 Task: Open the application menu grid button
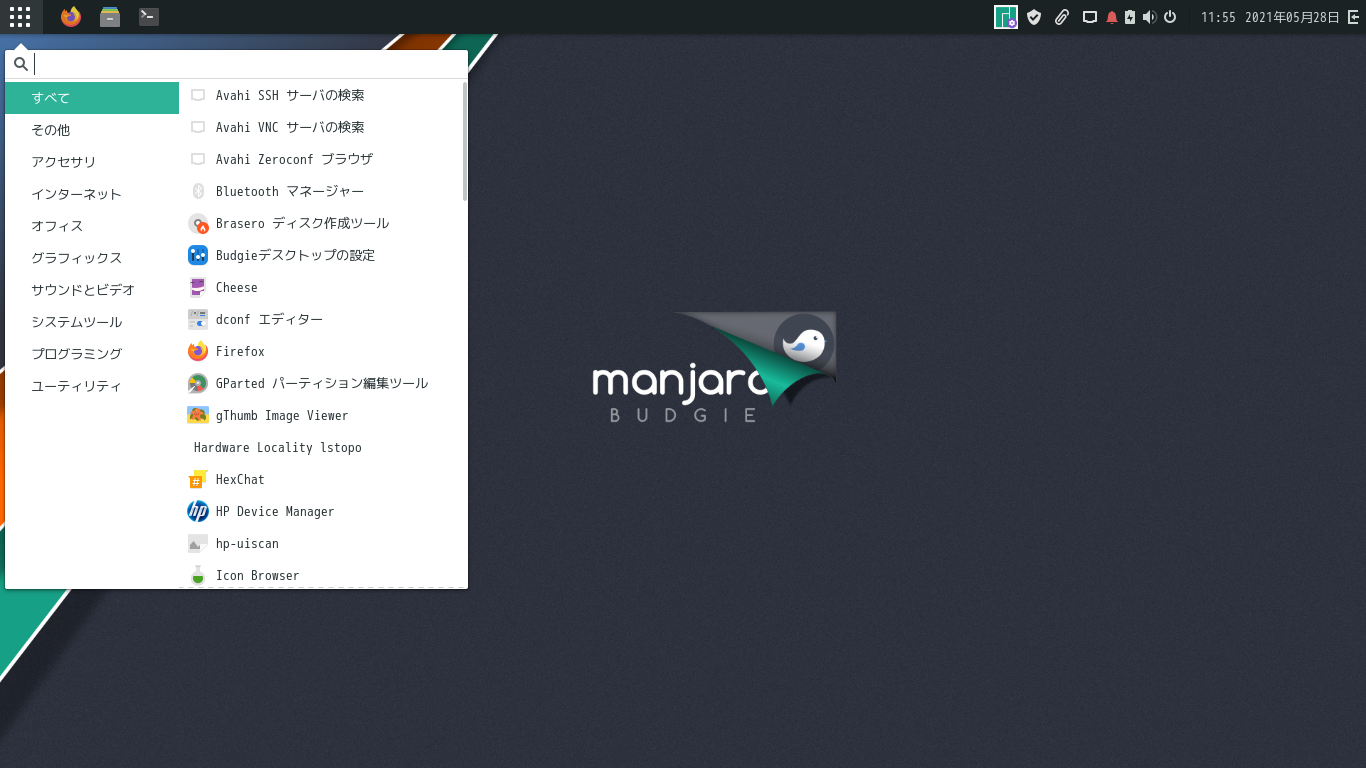tap(20, 17)
